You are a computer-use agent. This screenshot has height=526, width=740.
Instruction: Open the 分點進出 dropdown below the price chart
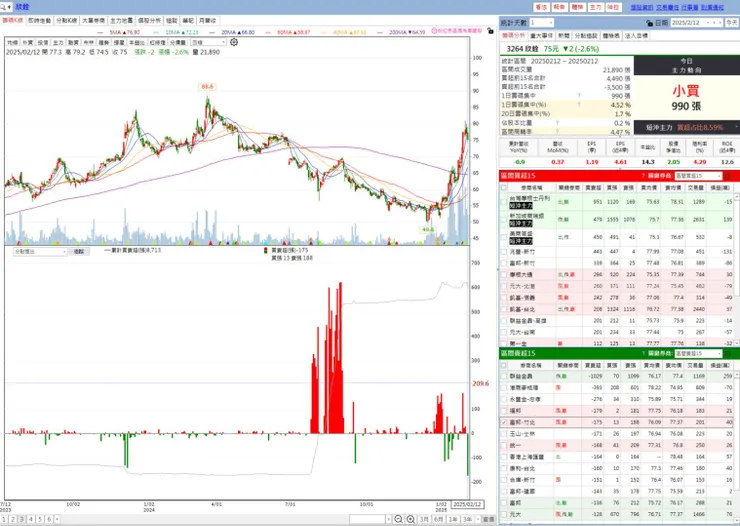point(40,251)
